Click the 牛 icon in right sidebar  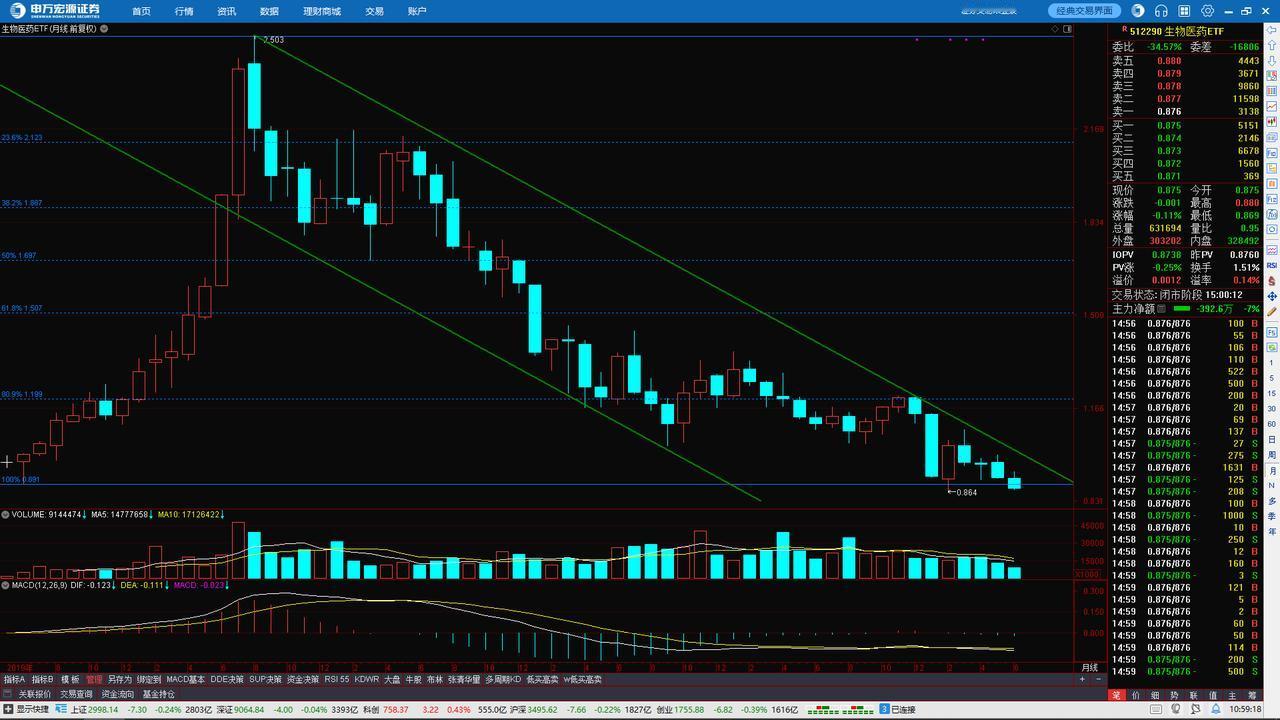pyautogui.click(x=1272, y=534)
